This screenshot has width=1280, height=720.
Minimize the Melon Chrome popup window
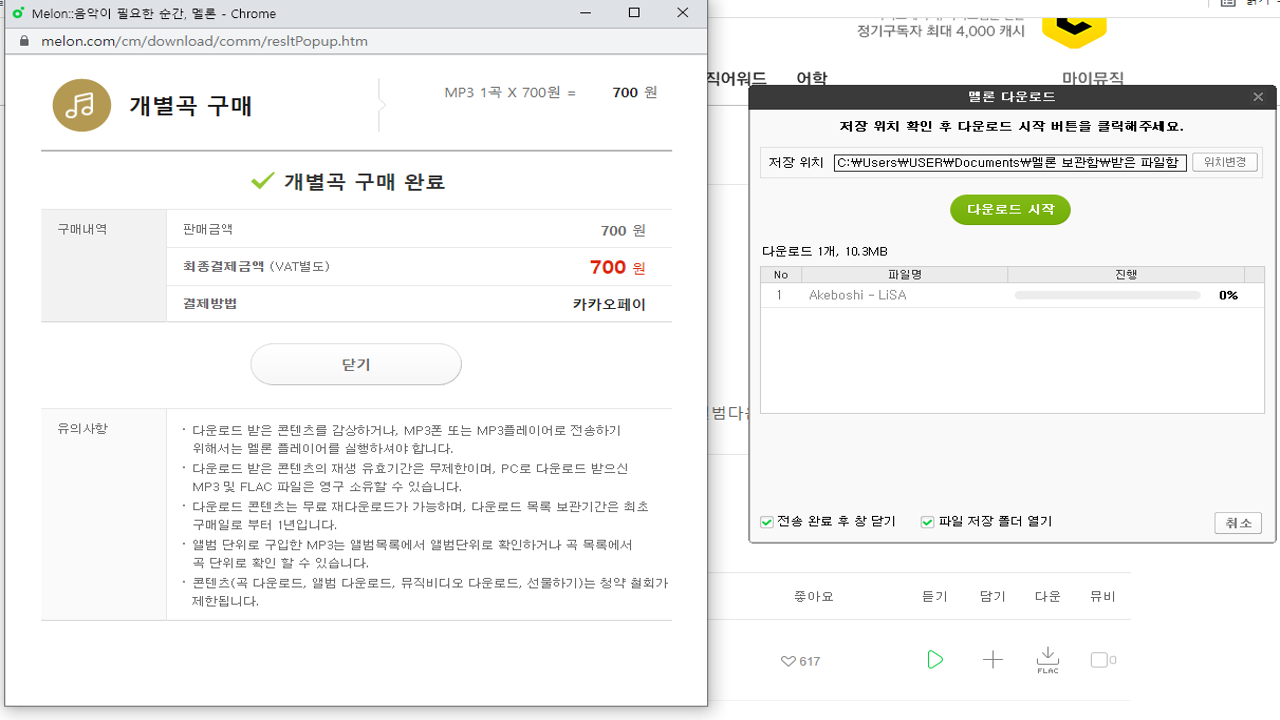(586, 13)
